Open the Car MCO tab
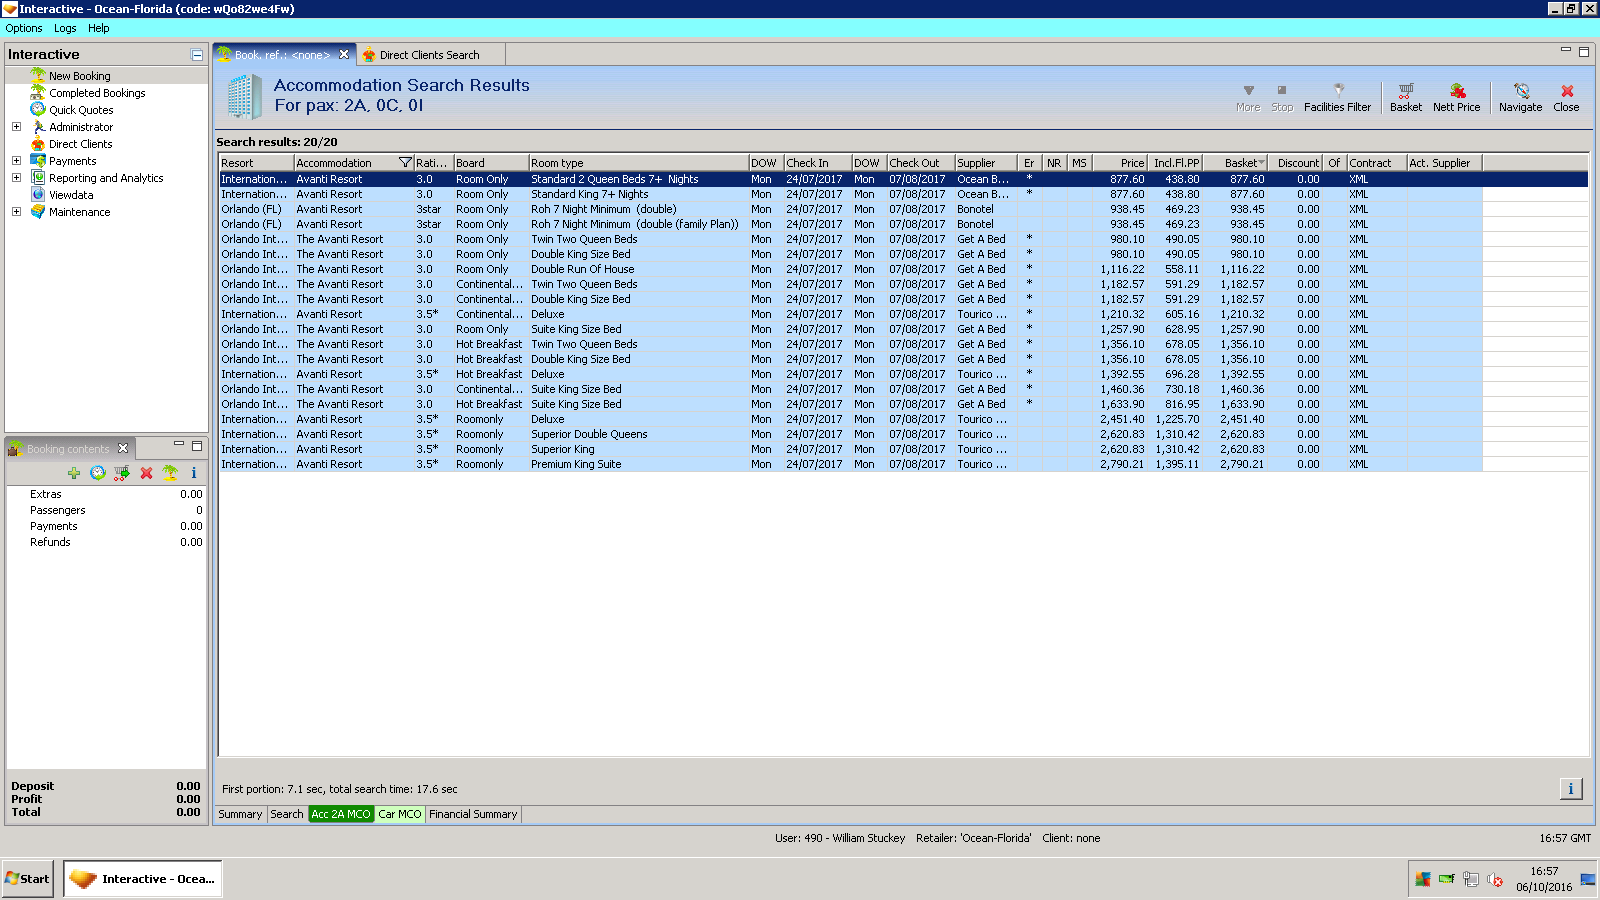 pyautogui.click(x=400, y=814)
